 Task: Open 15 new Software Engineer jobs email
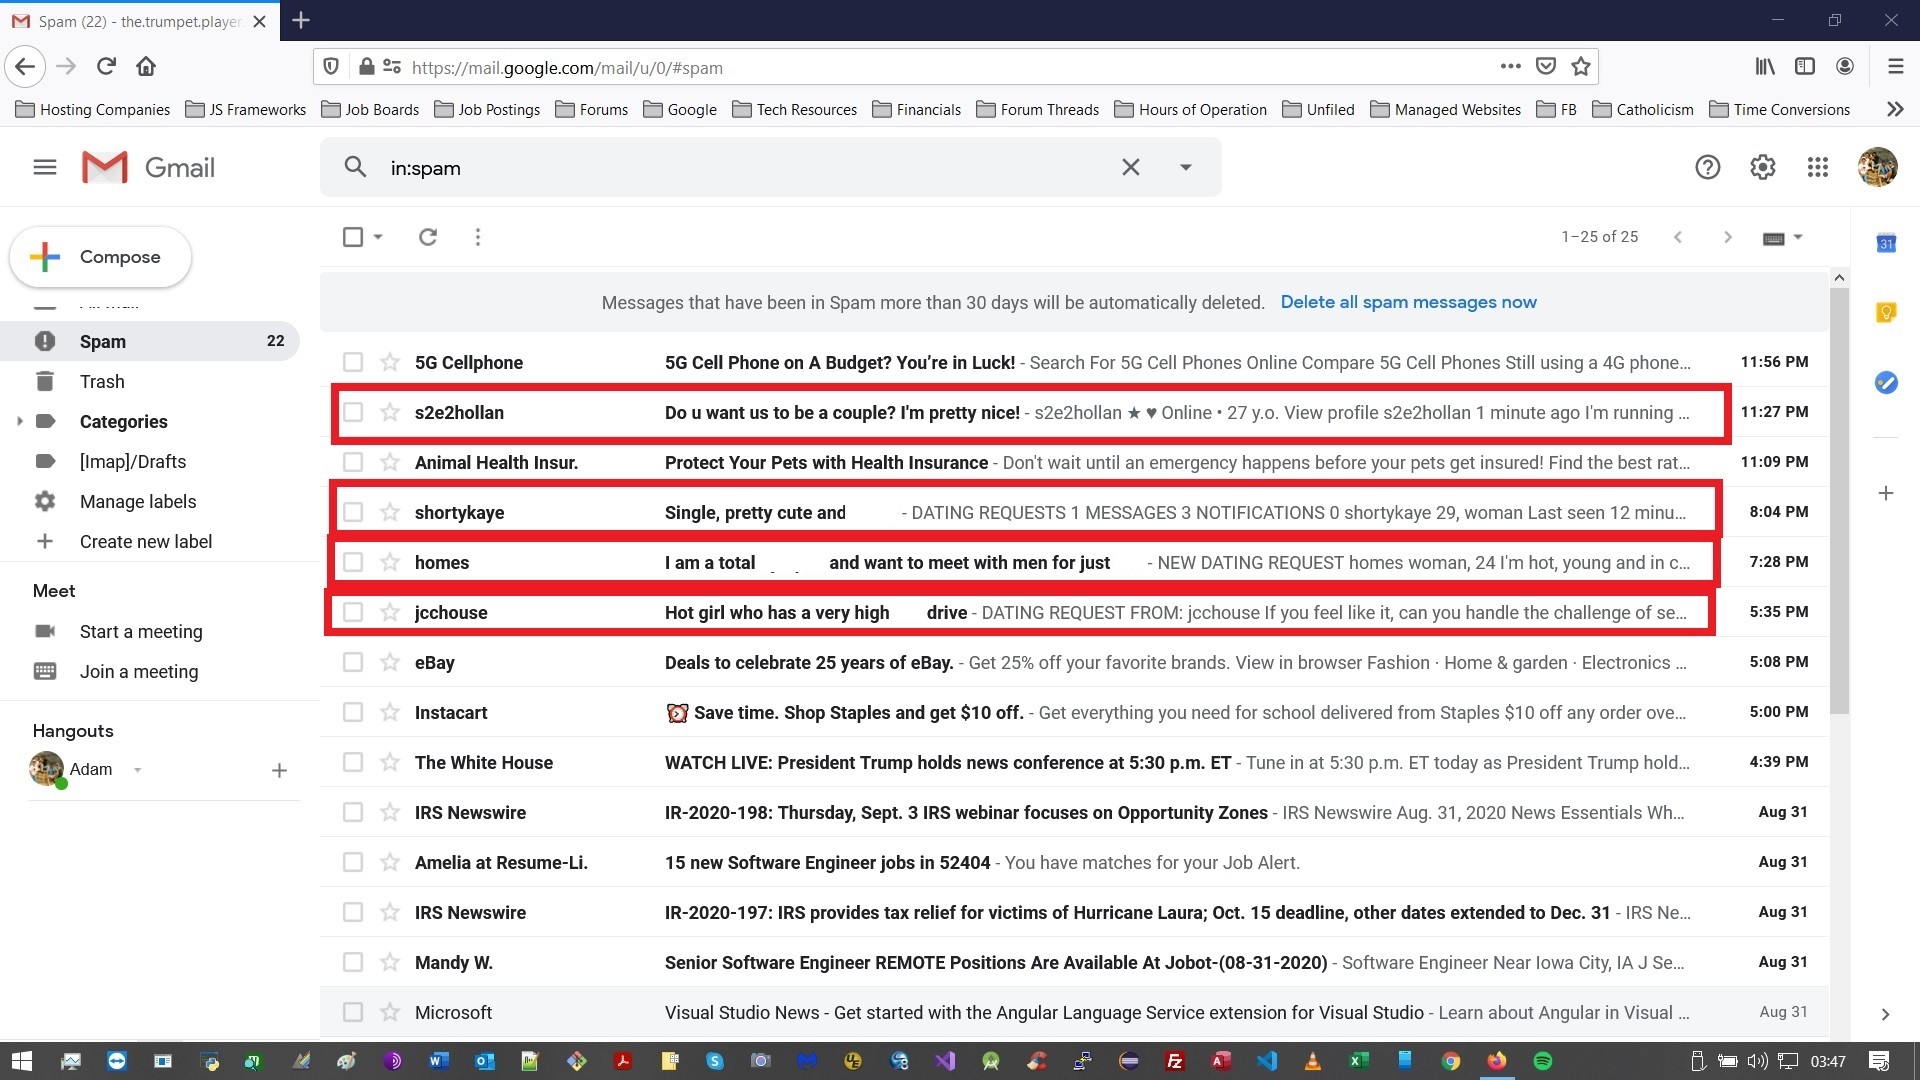click(x=1075, y=862)
